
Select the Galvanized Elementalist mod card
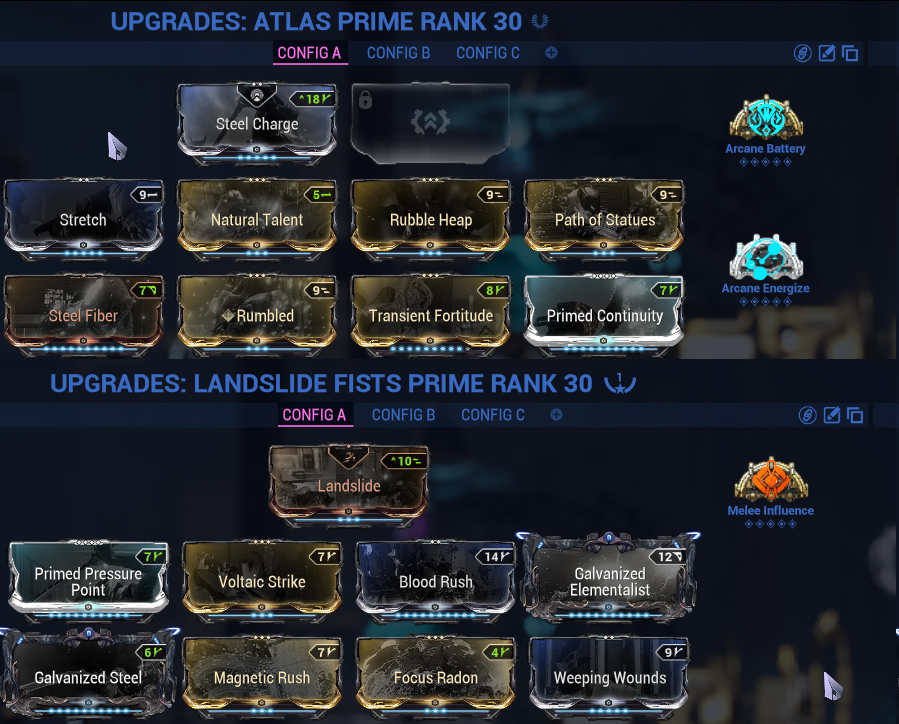point(609,580)
